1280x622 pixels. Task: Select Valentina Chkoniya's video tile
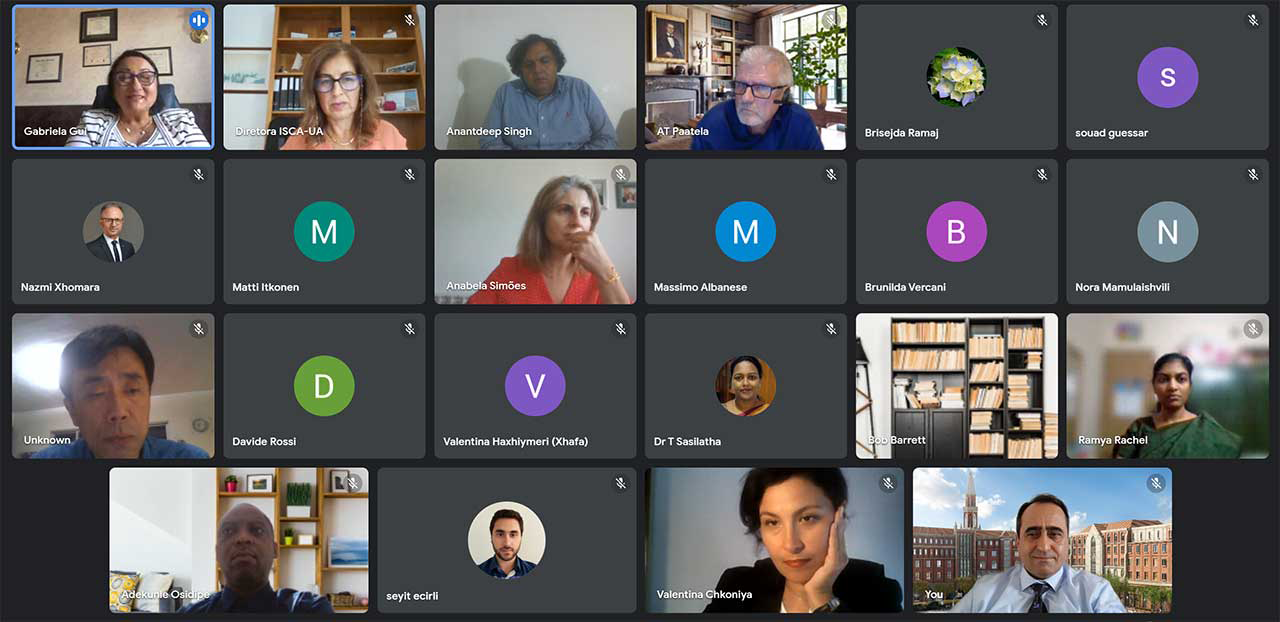(774, 540)
